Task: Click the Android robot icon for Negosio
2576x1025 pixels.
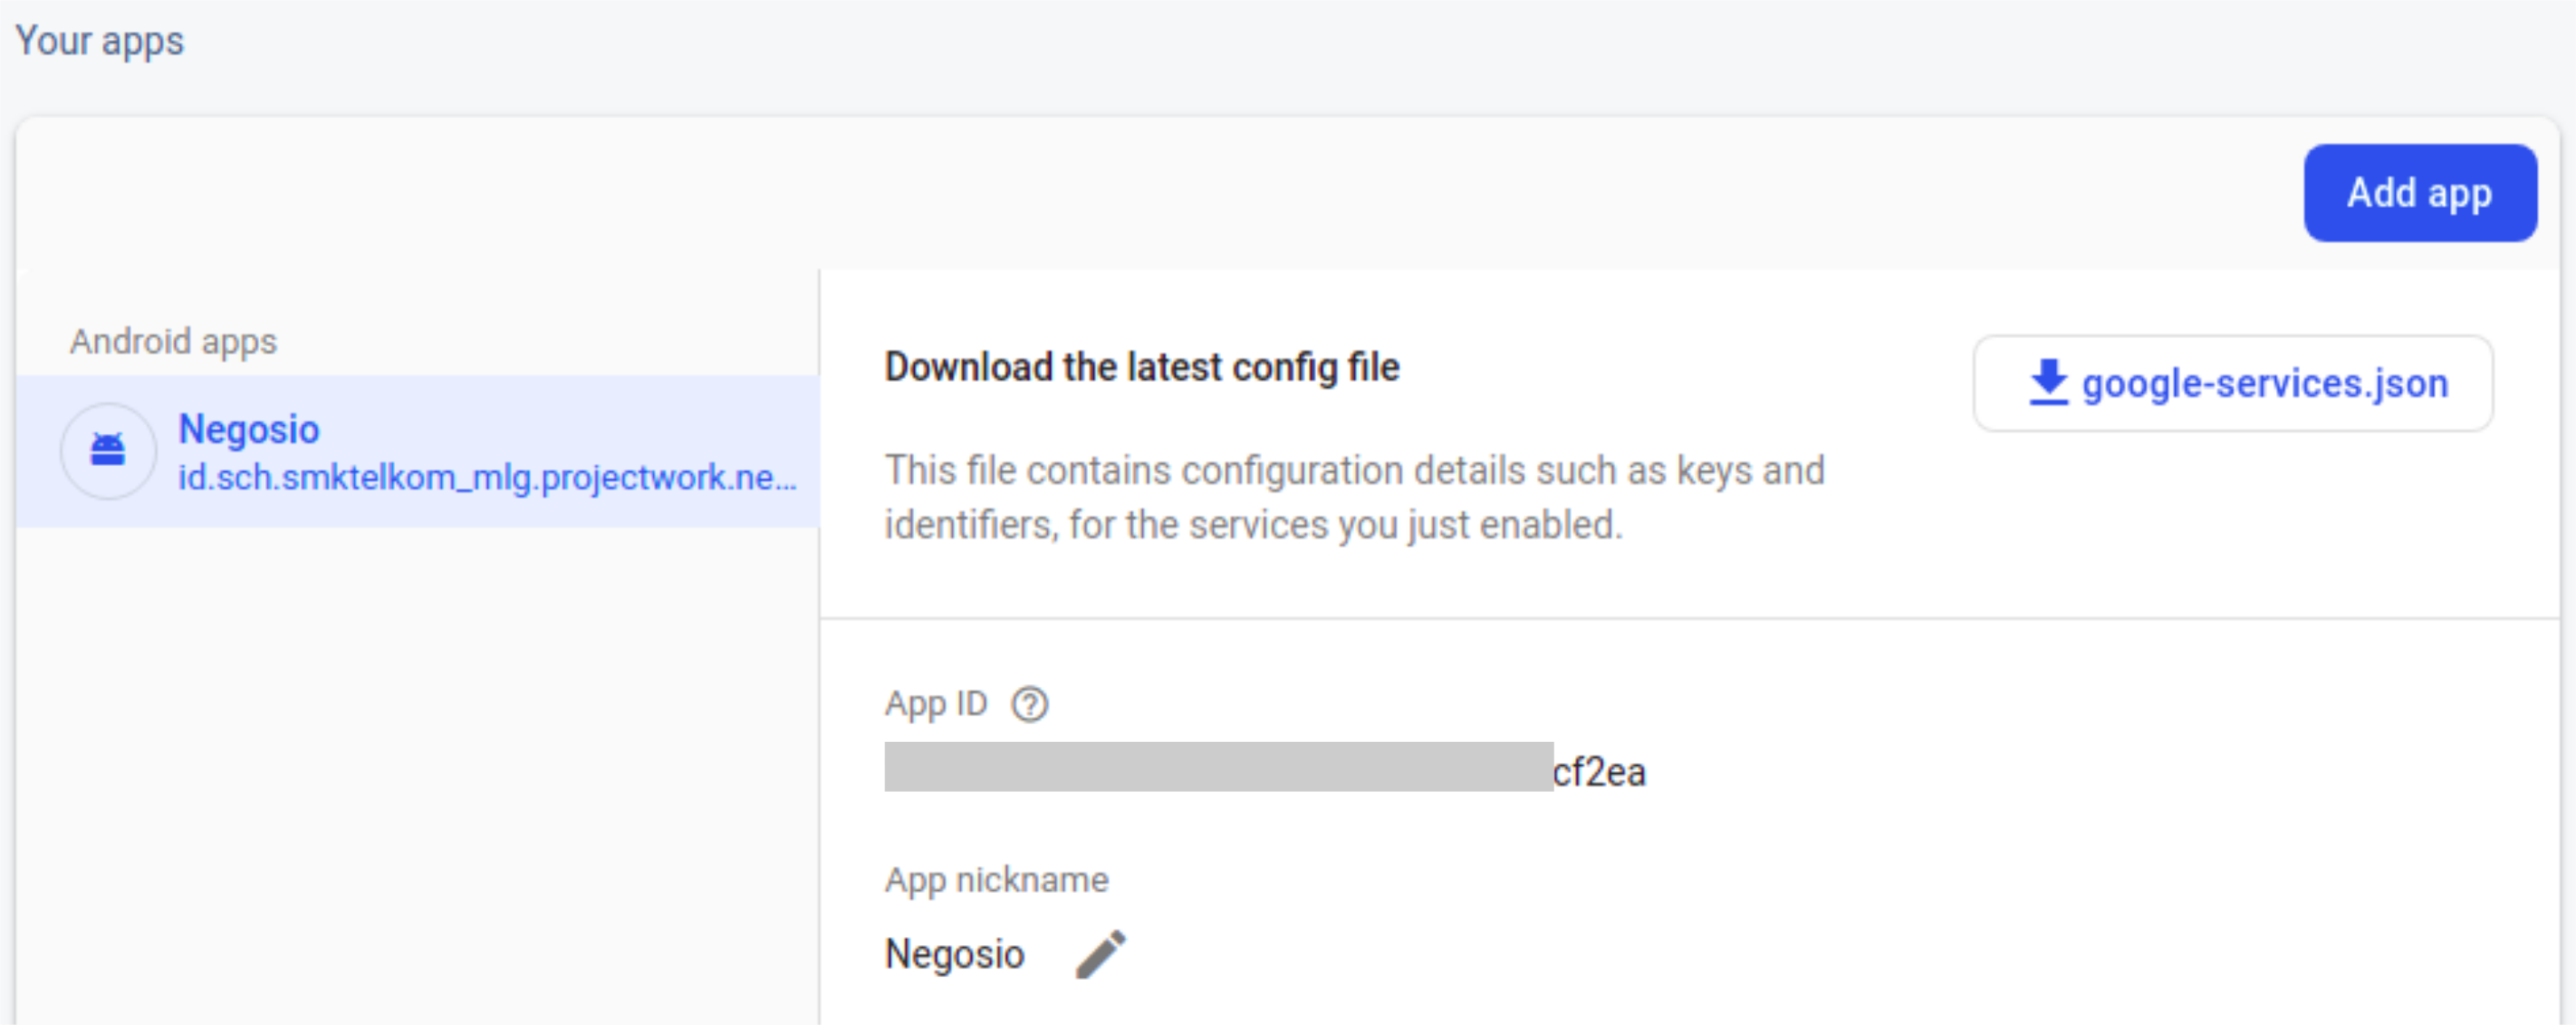Action: (108, 451)
